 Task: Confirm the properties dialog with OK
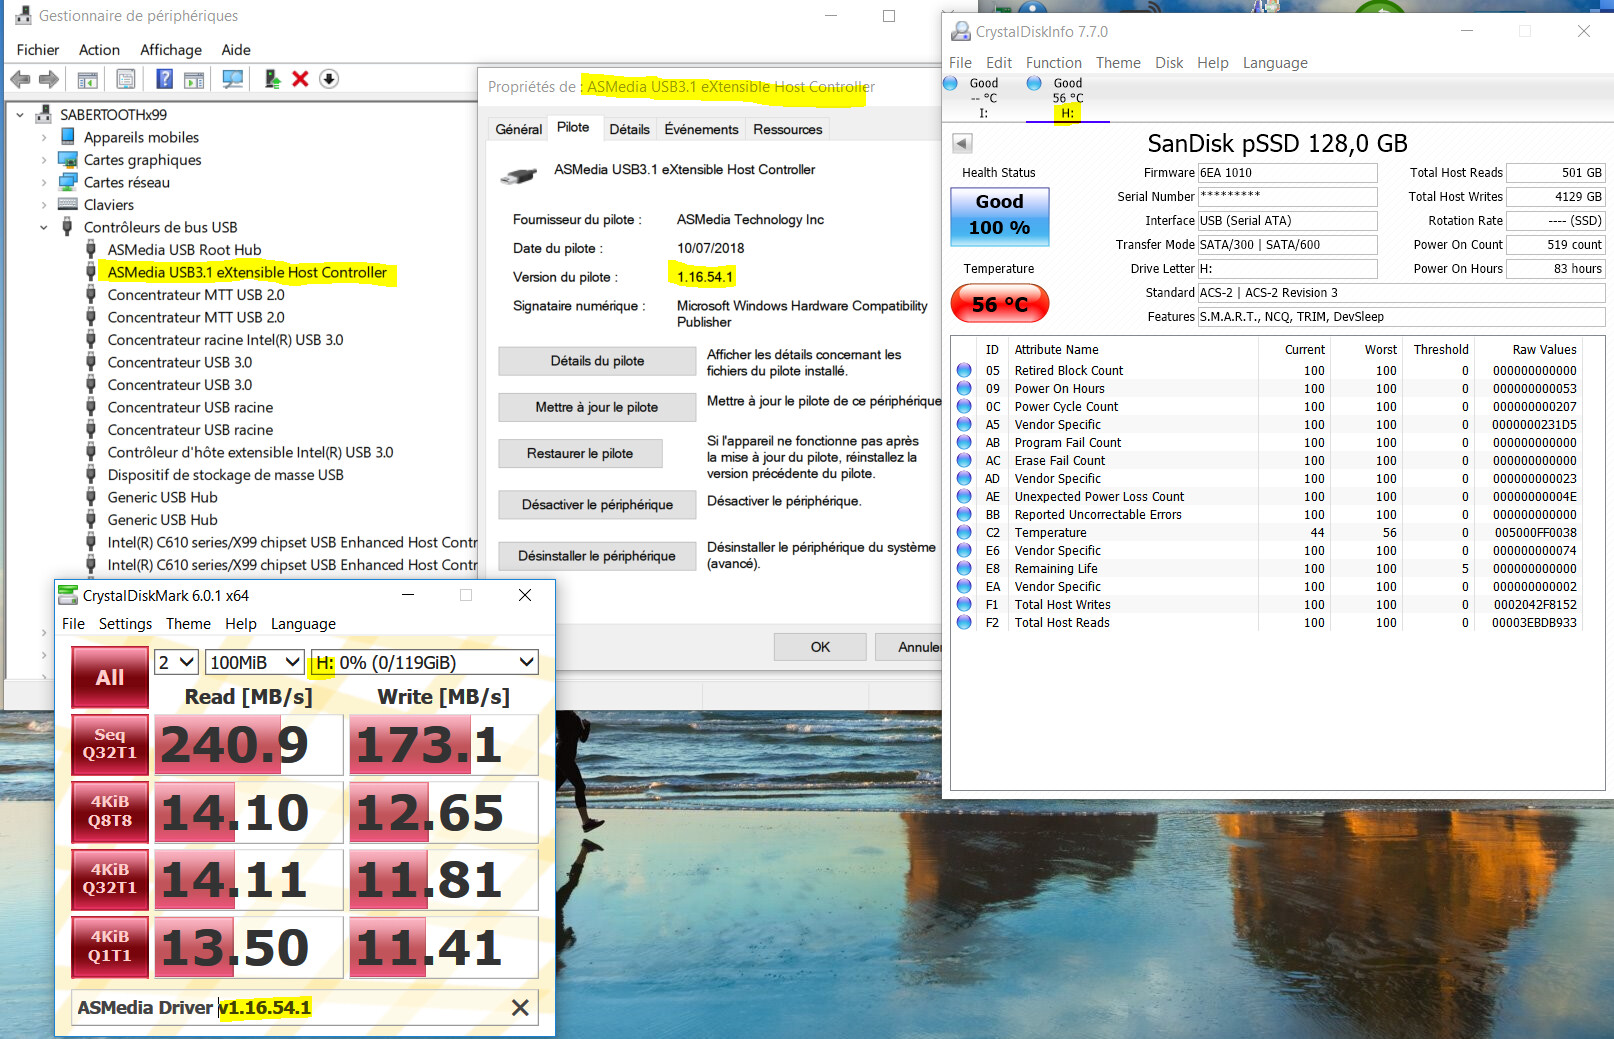pos(820,647)
